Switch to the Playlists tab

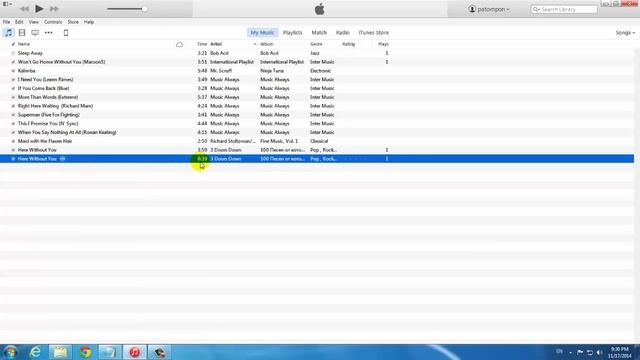pyautogui.click(x=293, y=33)
